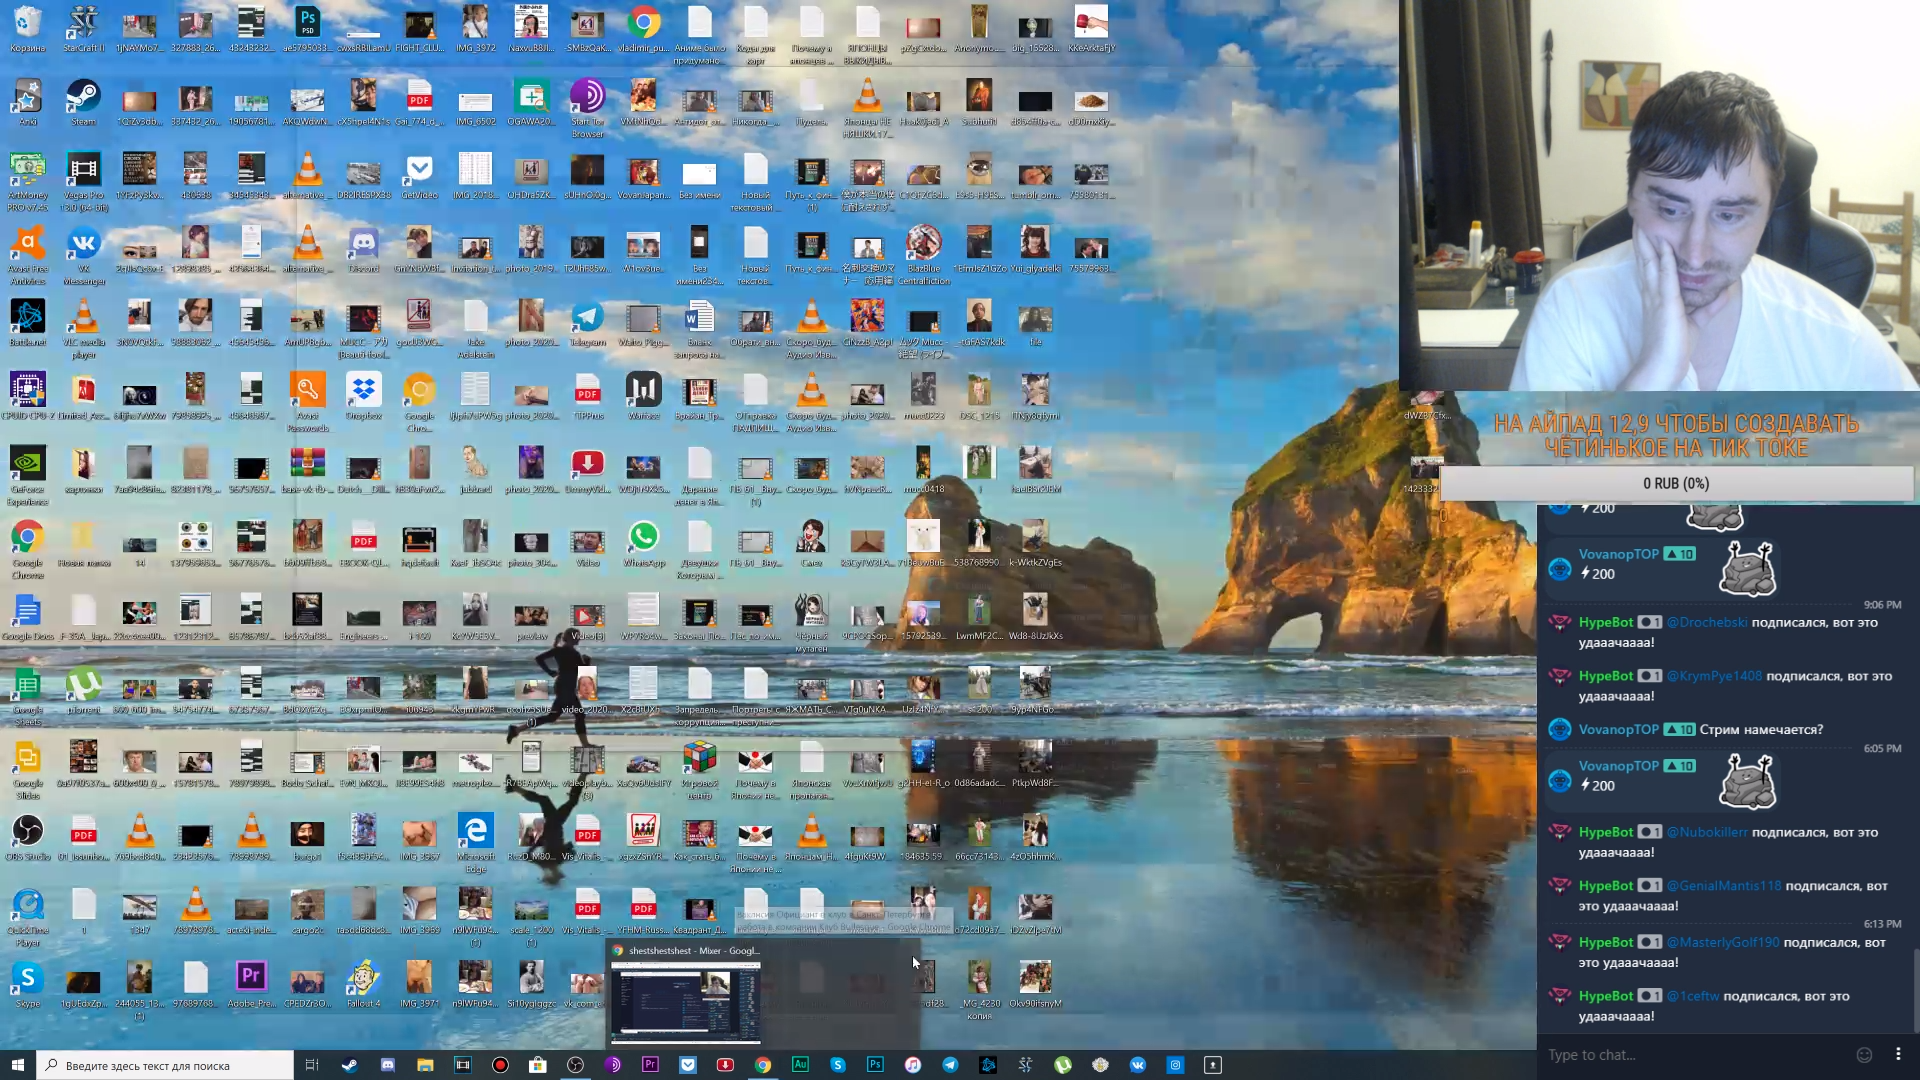The height and width of the screenshot is (1080, 1920).
Task: Launch Photoshop from the taskbar
Action: (x=875, y=1065)
